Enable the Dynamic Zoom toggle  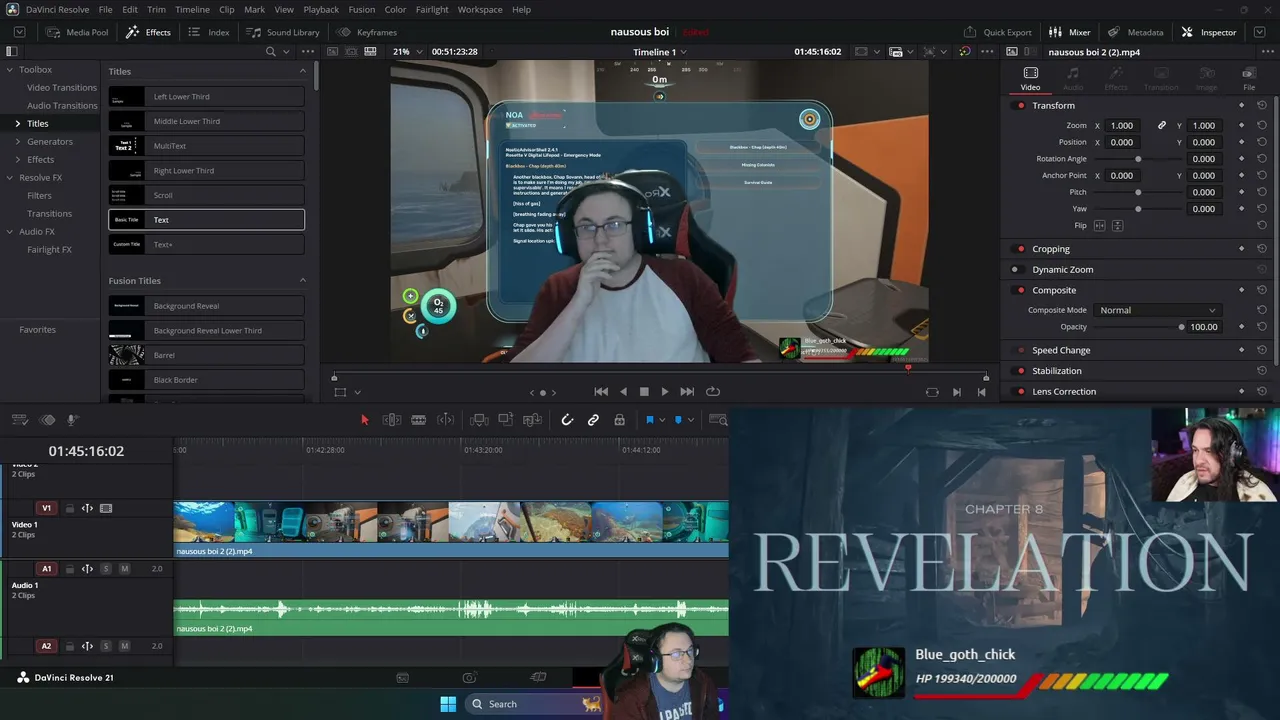(1016, 270)
